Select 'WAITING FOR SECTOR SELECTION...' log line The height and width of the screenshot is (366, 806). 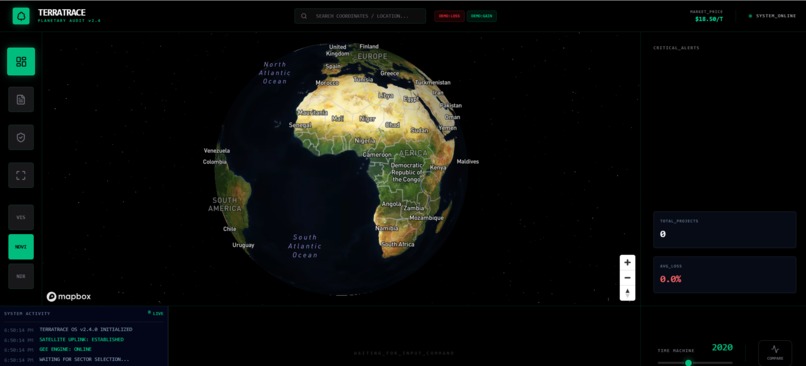84,359
